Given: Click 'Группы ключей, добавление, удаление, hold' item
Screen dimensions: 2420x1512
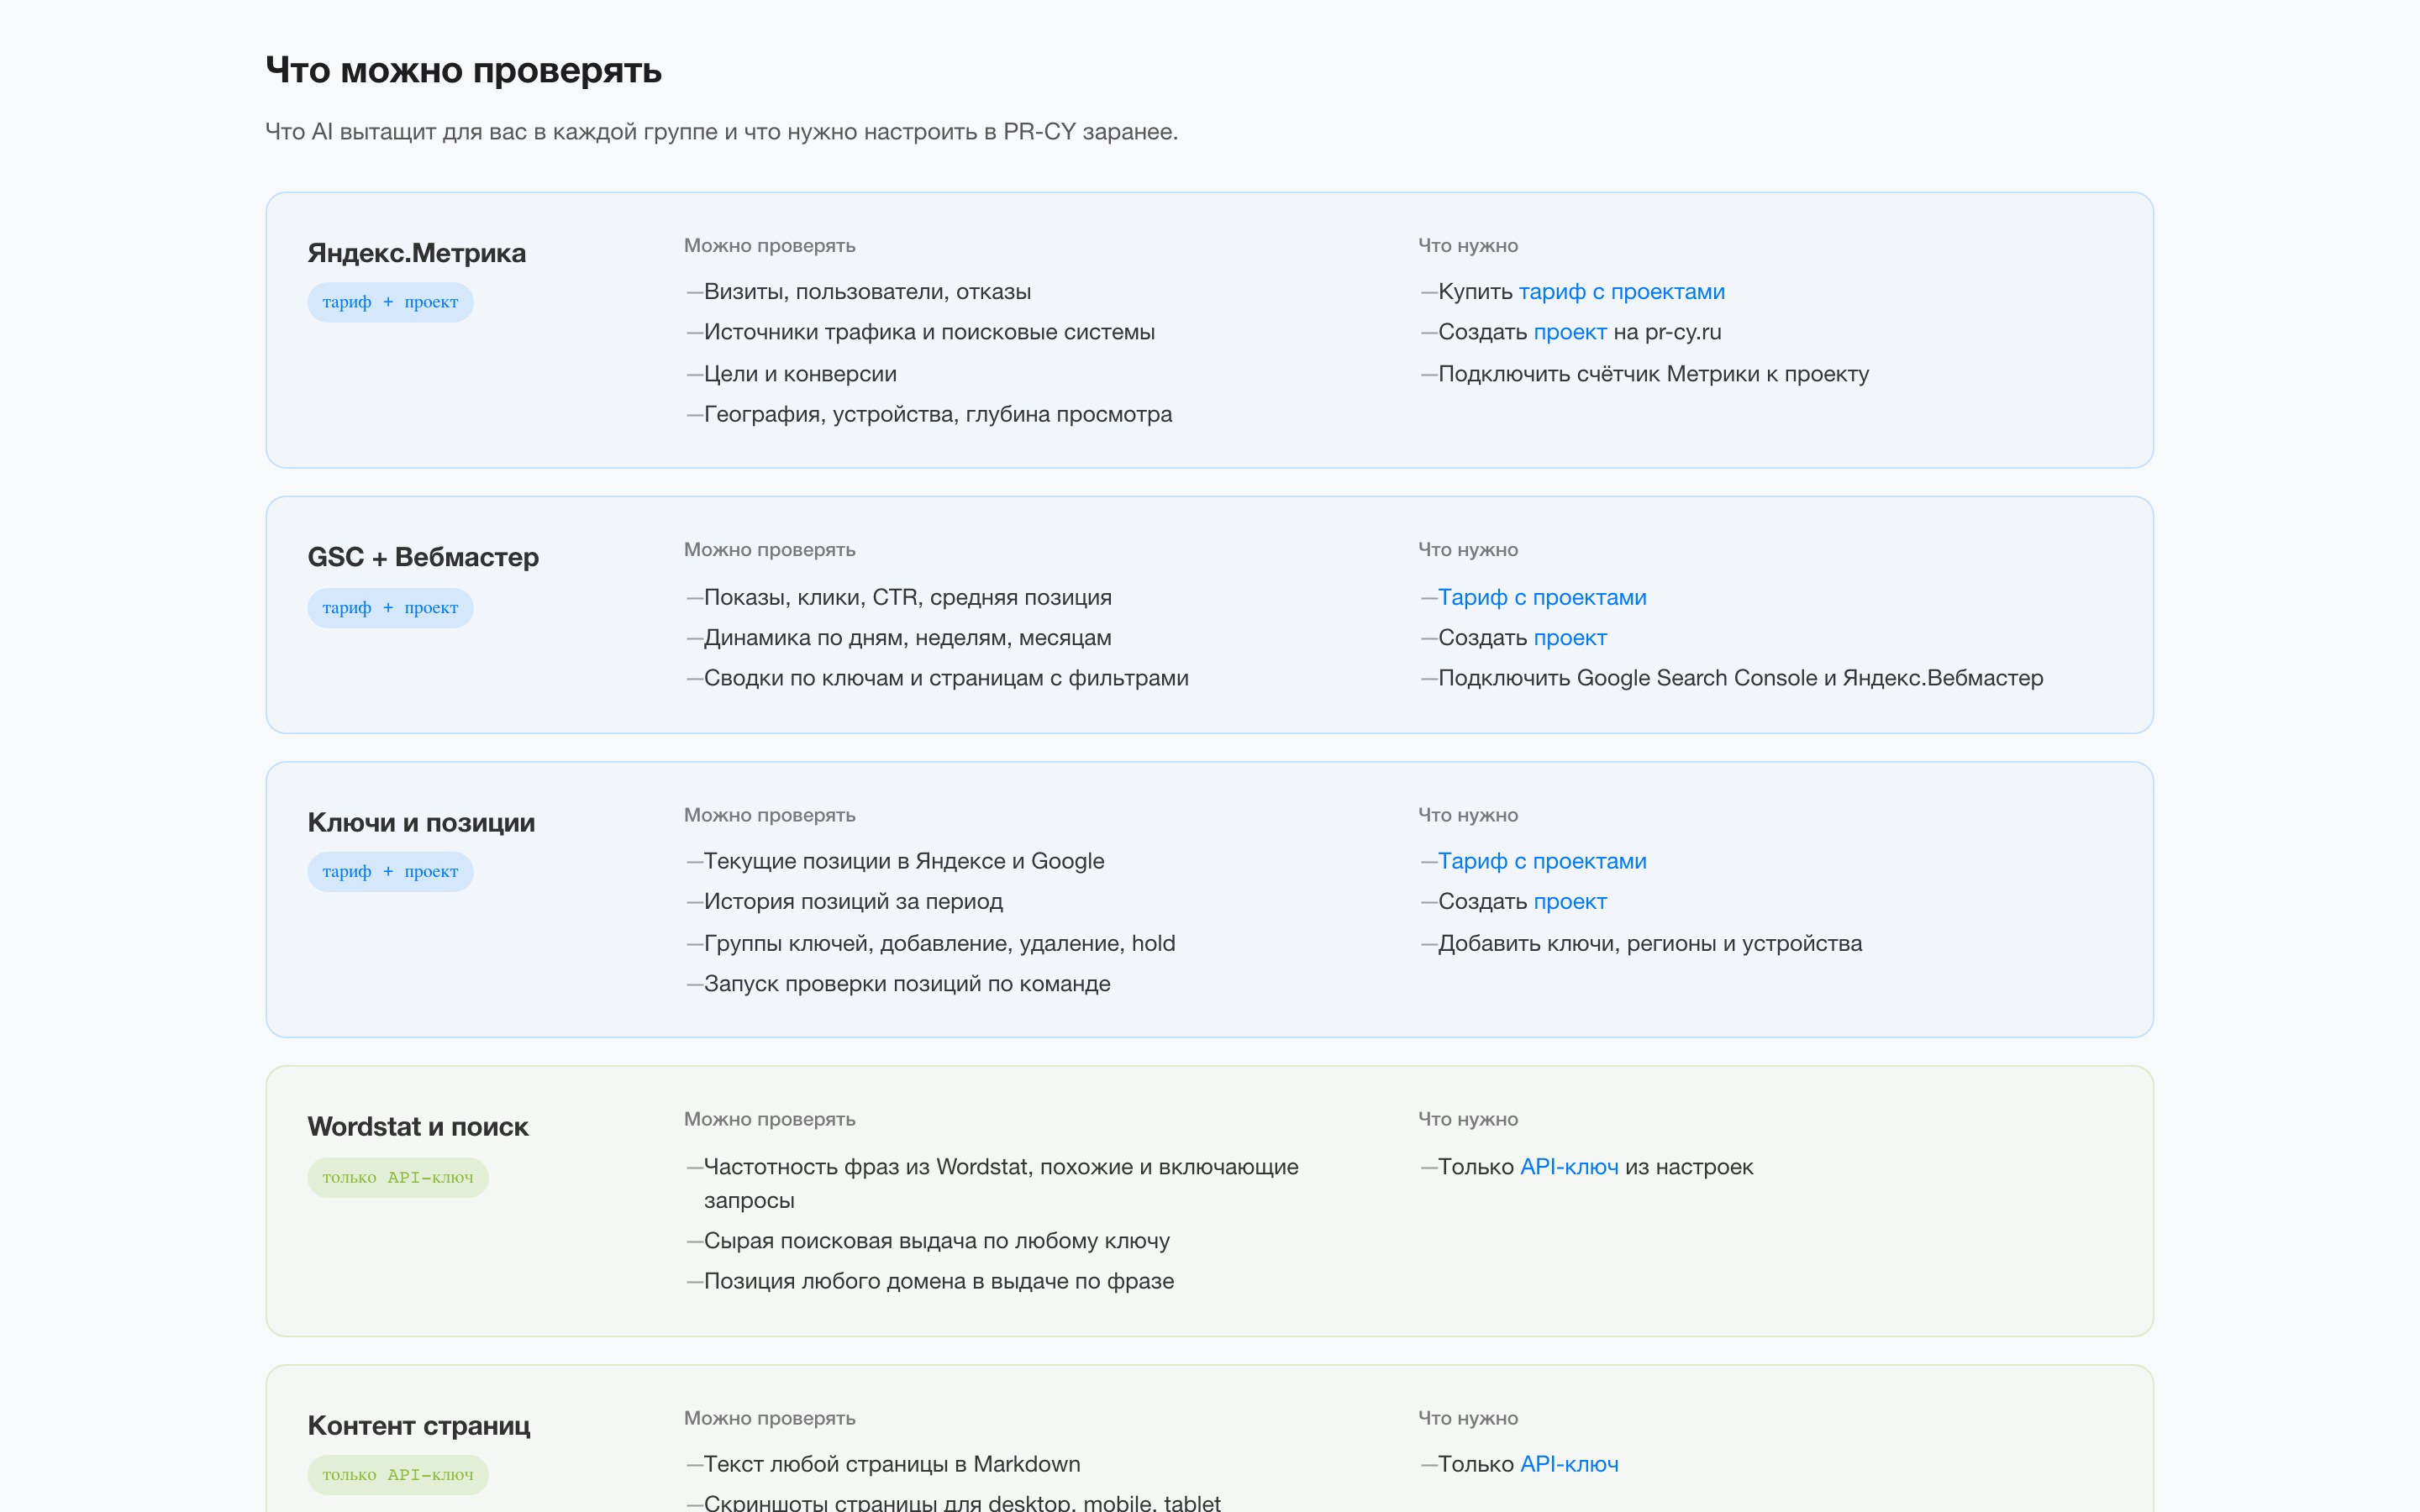Looking at the screenshot, I should (x=940, y=944).
